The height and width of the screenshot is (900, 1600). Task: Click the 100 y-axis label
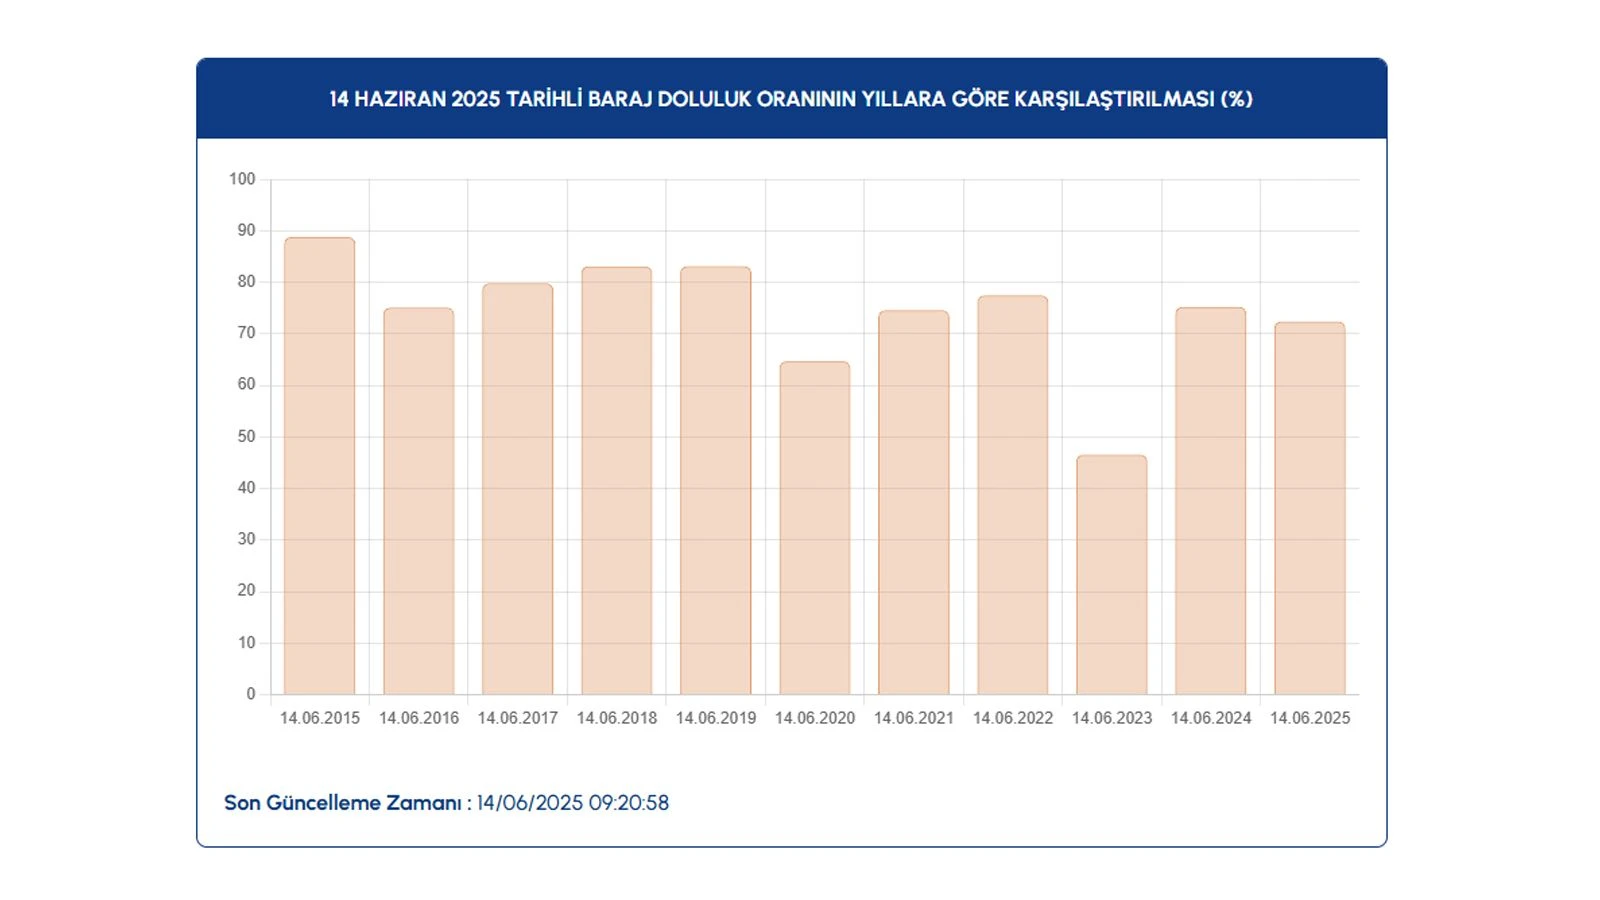point(242,179)
